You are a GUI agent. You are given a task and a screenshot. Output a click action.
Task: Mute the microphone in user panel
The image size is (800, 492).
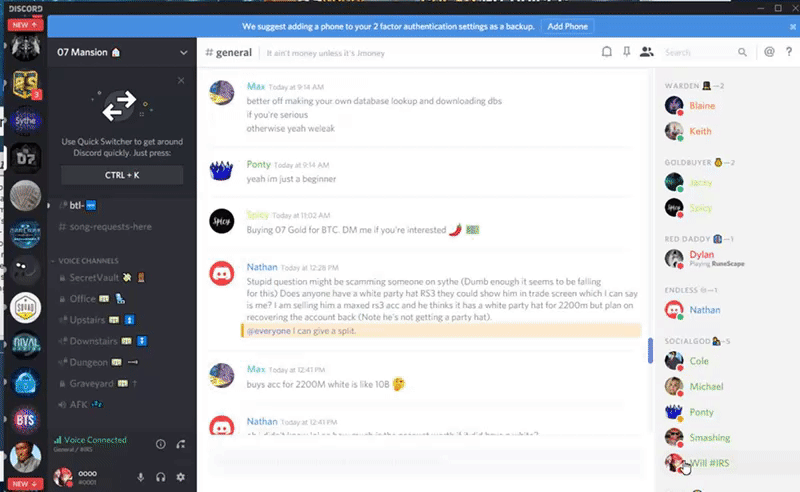pyautogui.click(x=140, y=477)
